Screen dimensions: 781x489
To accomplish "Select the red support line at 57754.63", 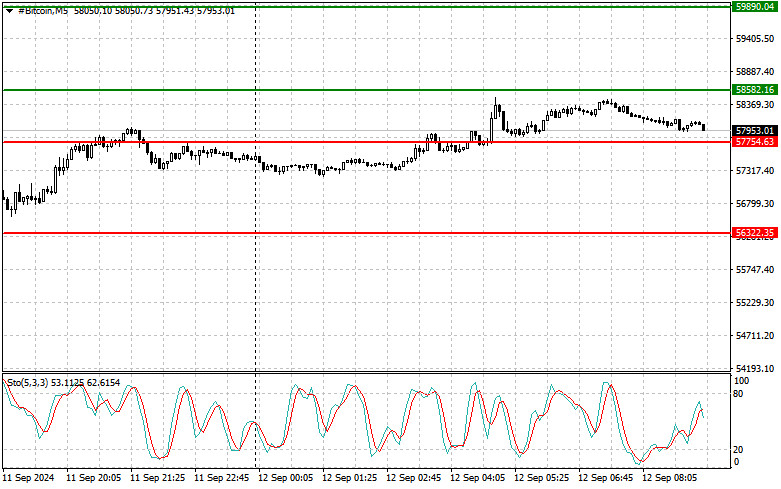I will tap(367, 142).
